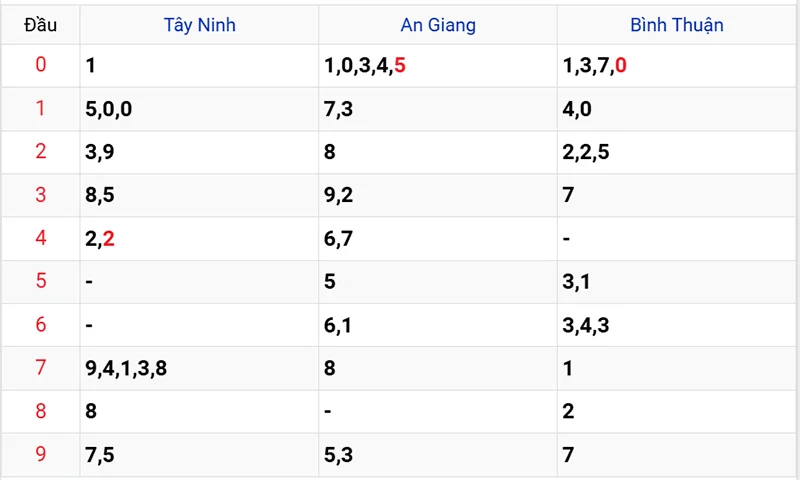The image size is (800, 480).
Task: Click the An Giang cell showing 9,2
Action: 339,196
